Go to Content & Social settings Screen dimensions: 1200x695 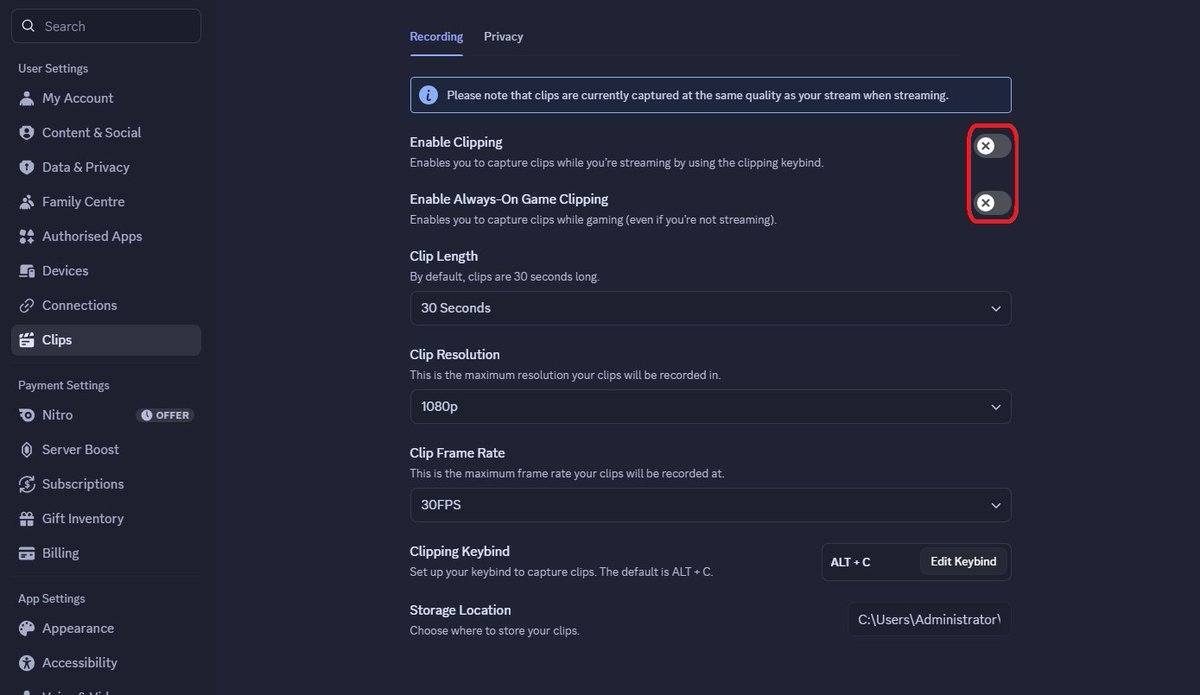click(106, 133)
